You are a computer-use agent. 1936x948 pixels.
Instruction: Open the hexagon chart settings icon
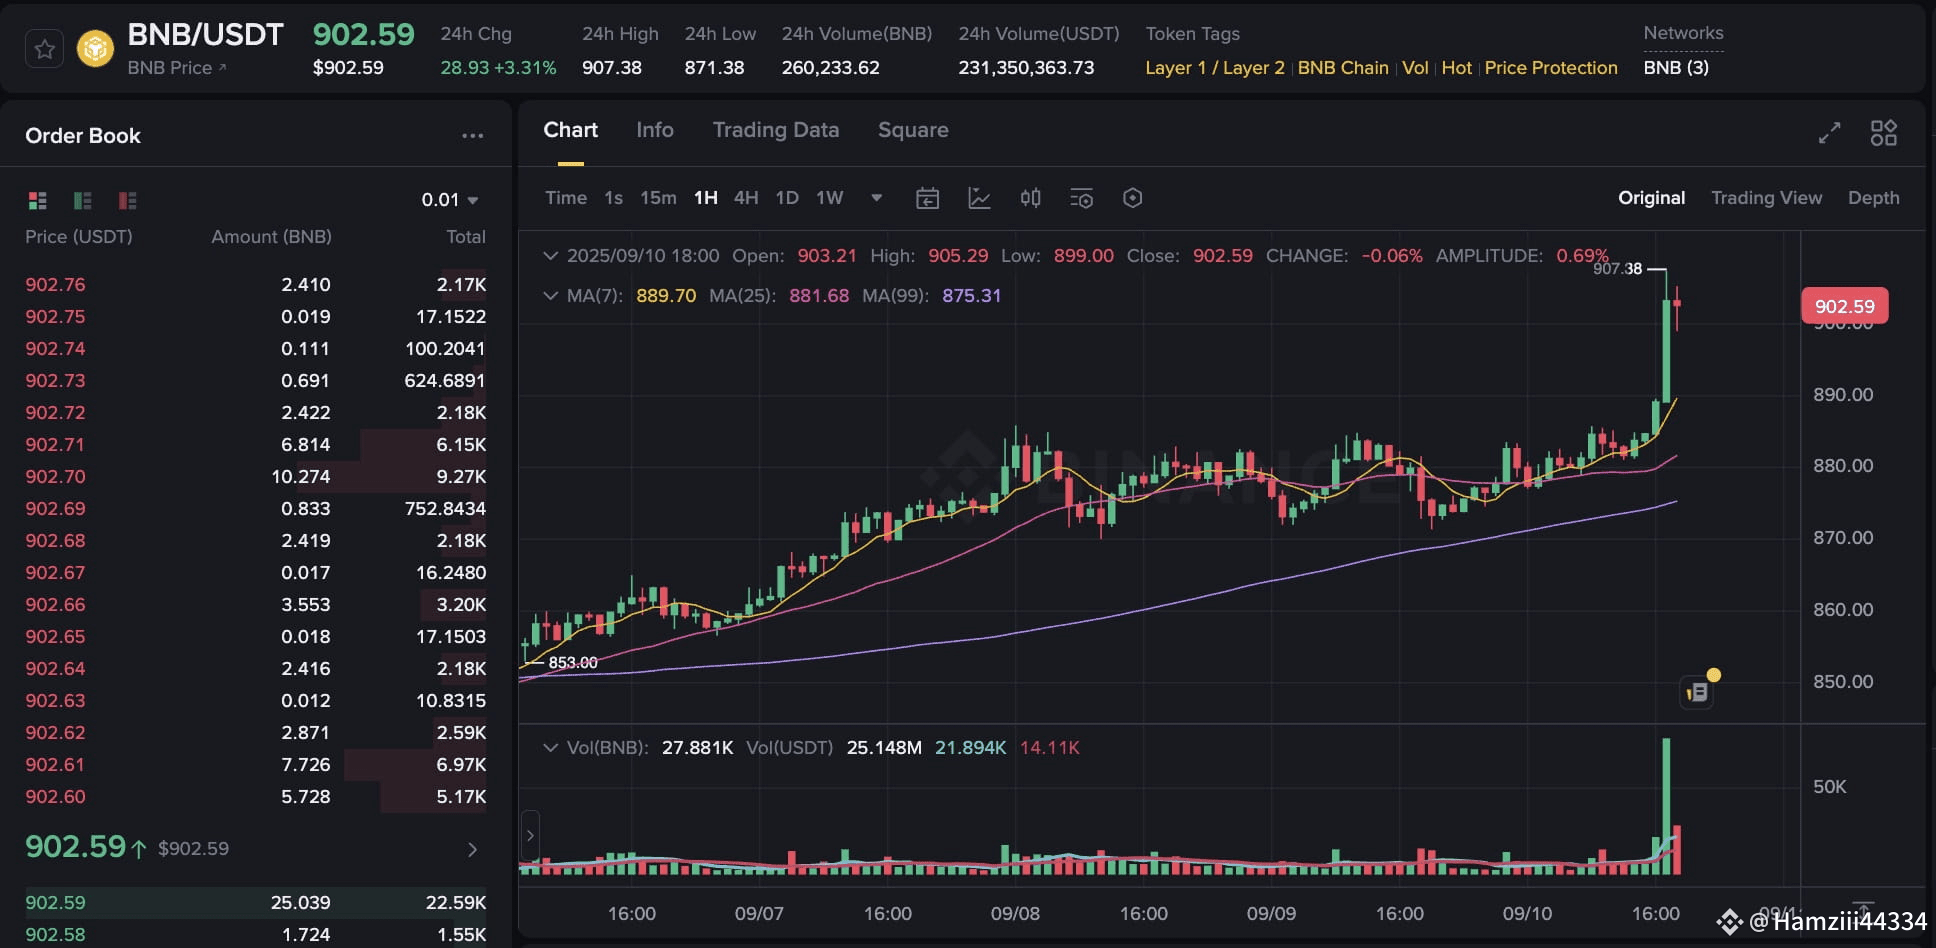click(x=1132, y=198)
